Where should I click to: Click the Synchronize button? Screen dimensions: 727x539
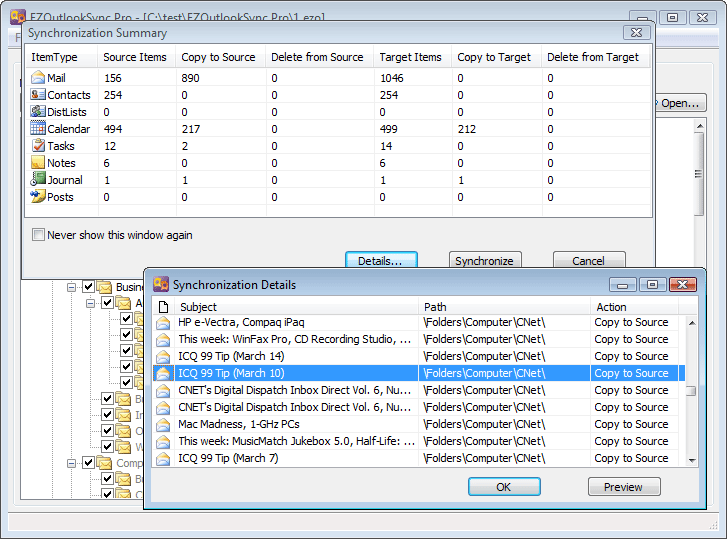point(485,260)
